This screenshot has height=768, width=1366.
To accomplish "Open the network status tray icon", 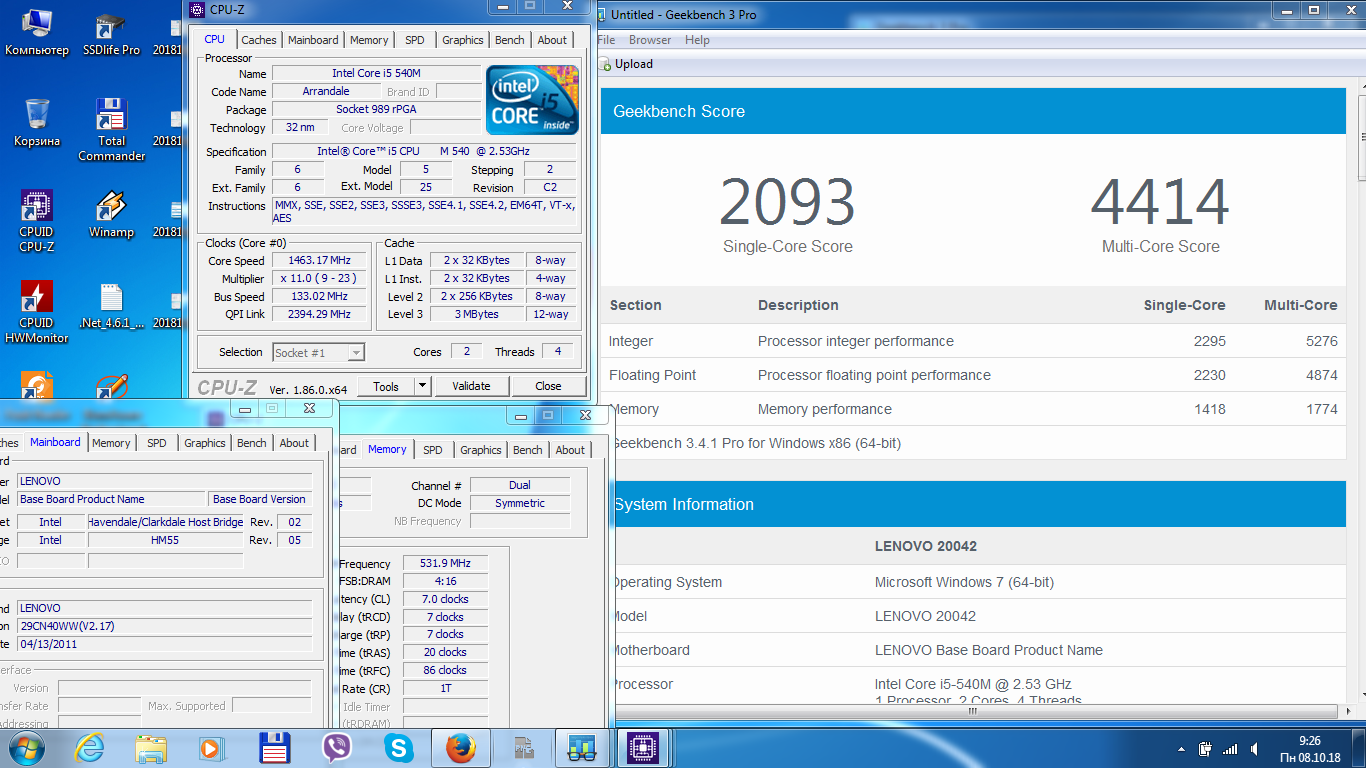I will tap(1230, 749).
